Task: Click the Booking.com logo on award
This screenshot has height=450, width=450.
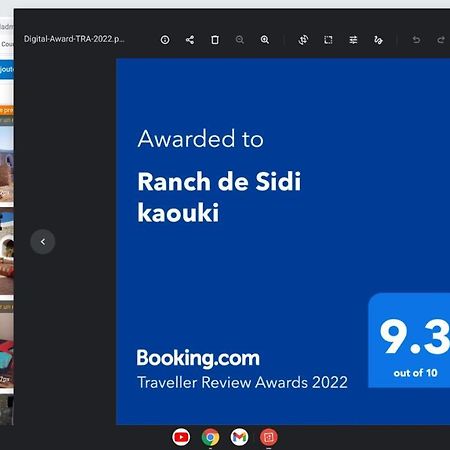Action: tap(198, 359)
